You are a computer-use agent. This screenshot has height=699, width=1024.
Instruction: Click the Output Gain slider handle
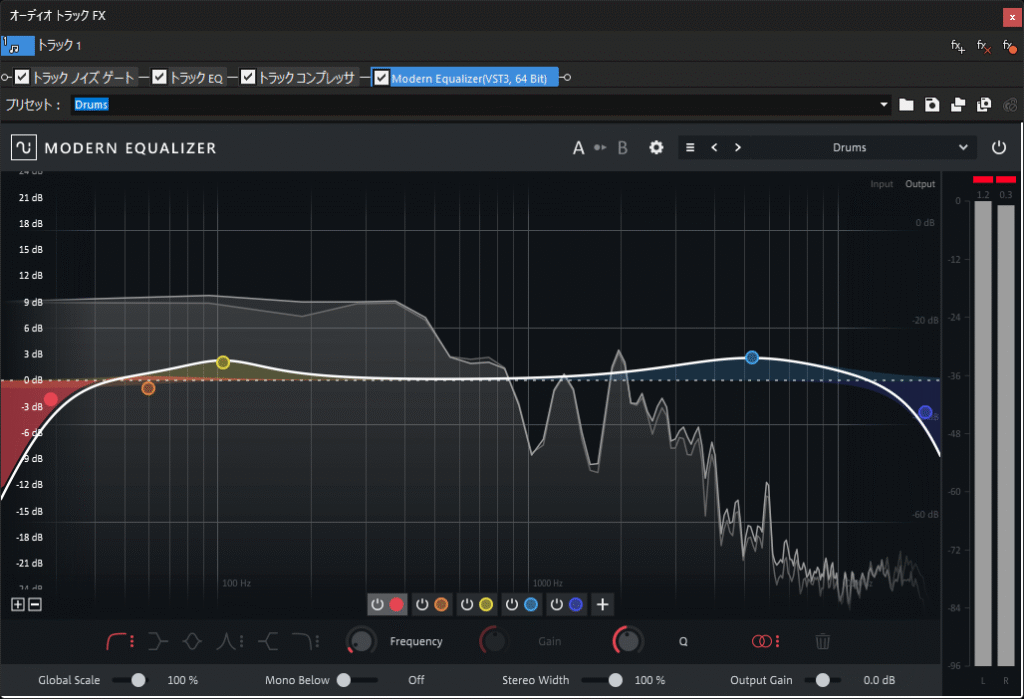[x=822, y=680]
